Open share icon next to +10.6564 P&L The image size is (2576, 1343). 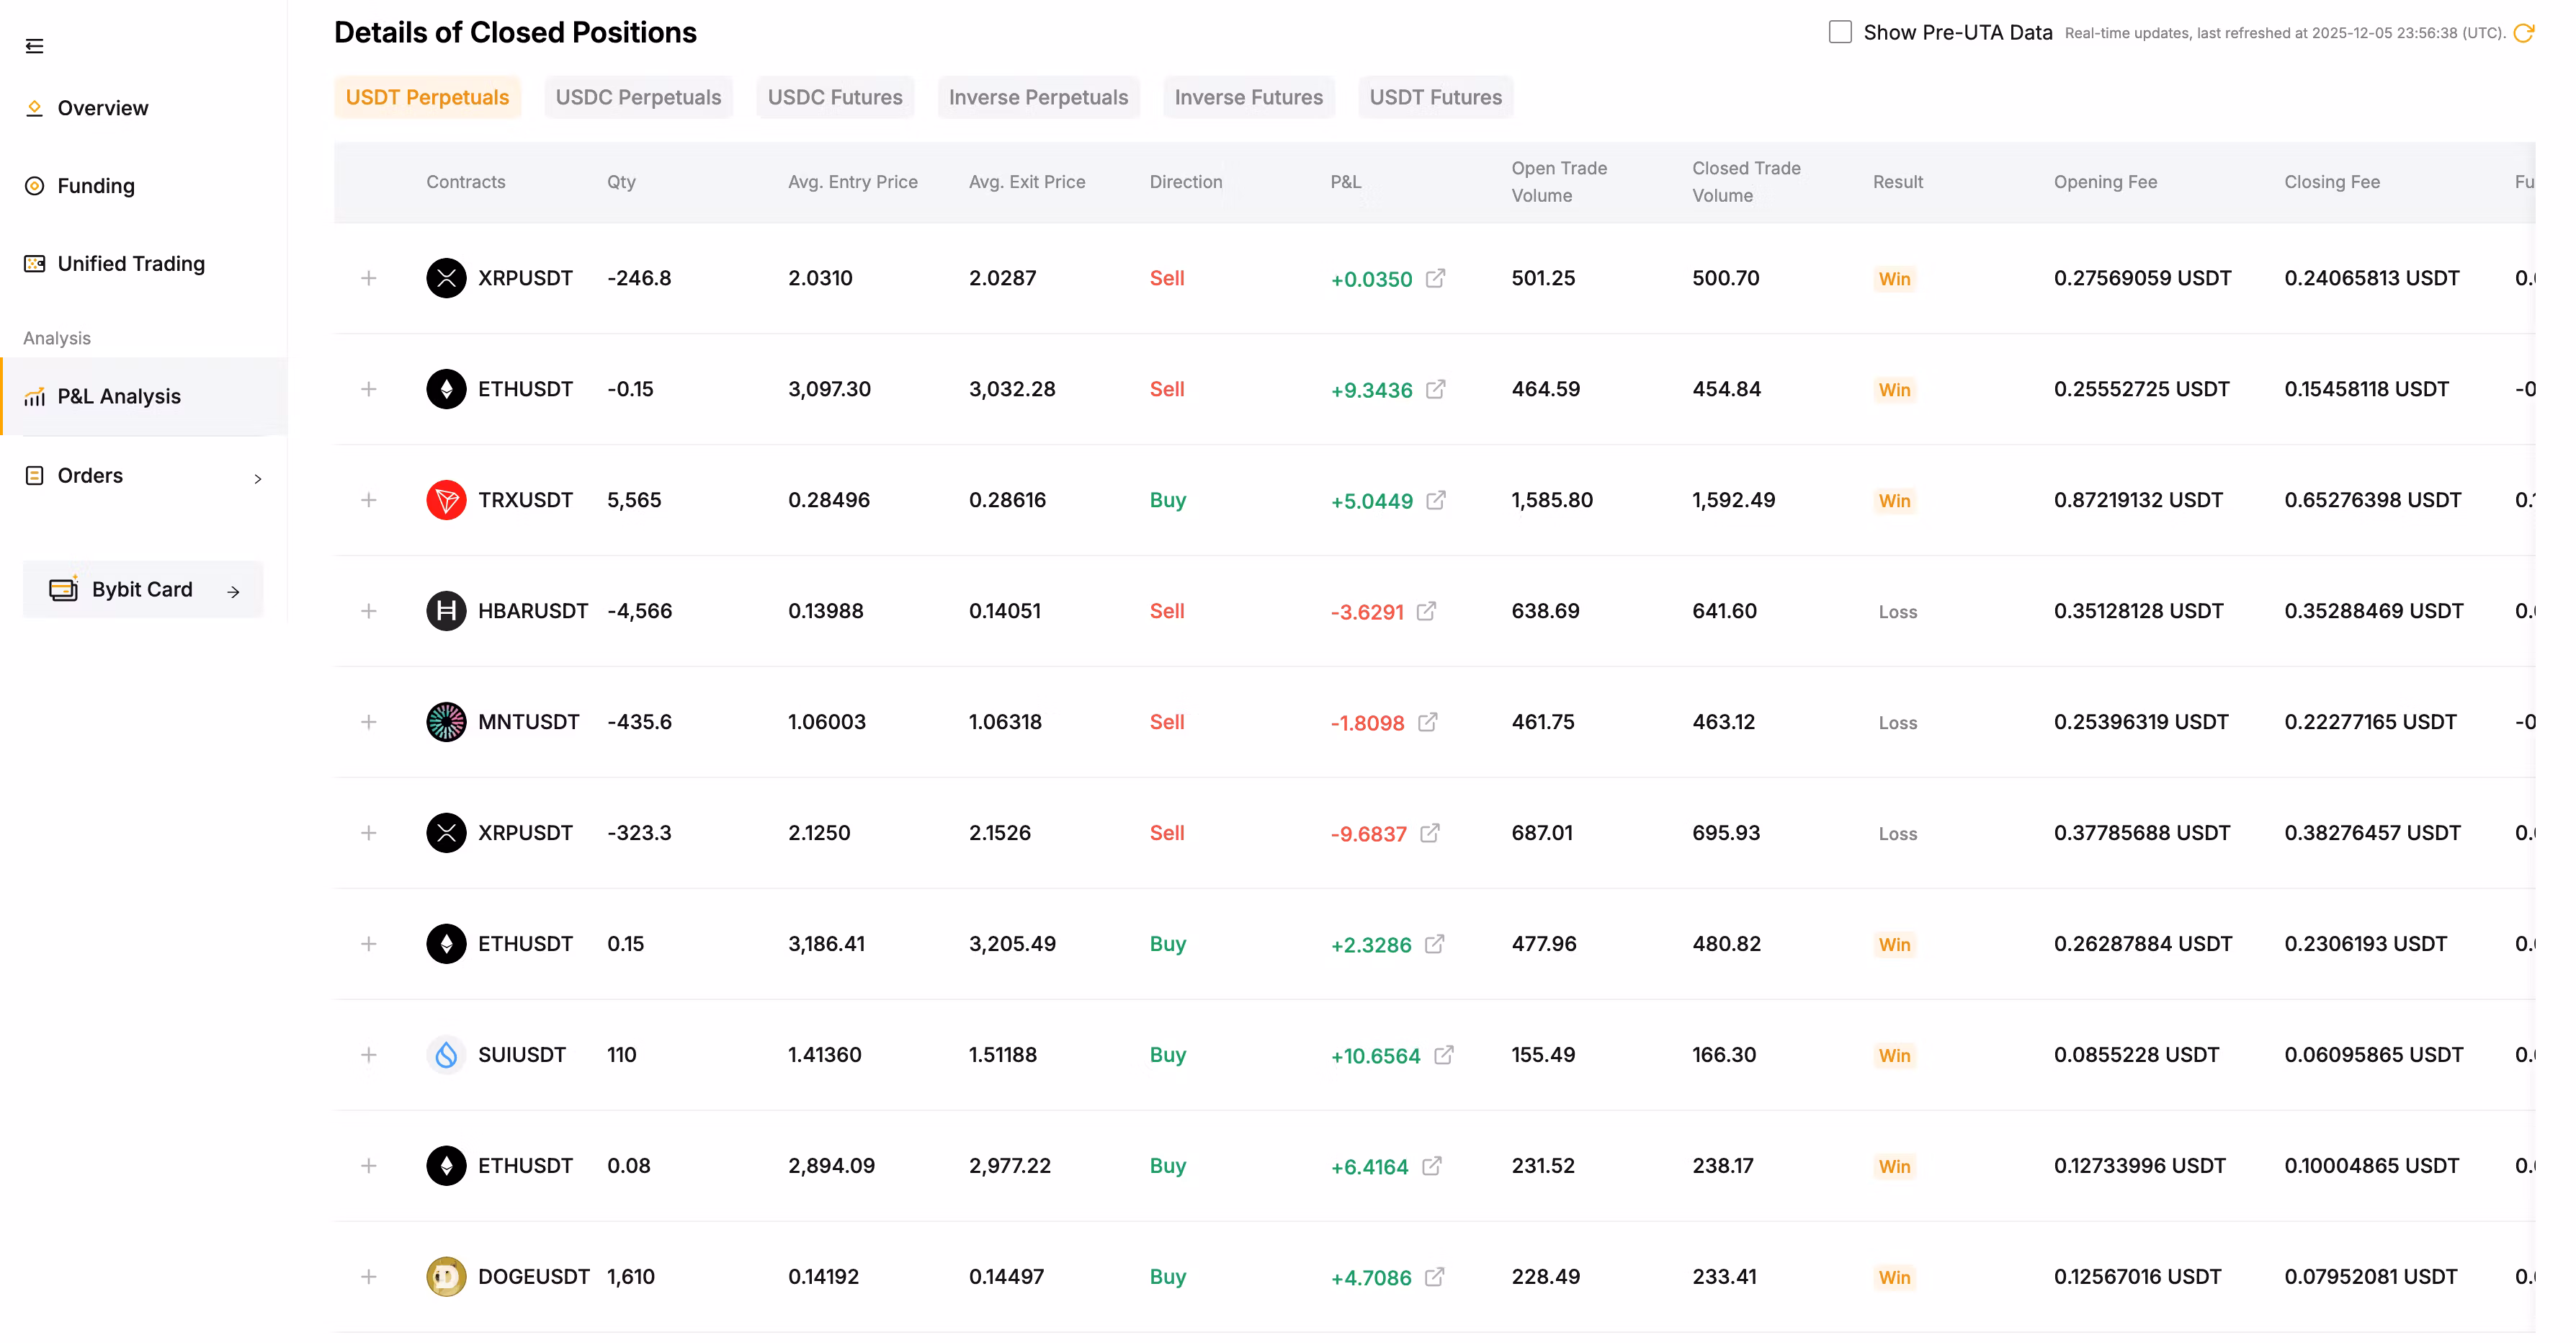pyautogui.click(x=1443, y=1055)
